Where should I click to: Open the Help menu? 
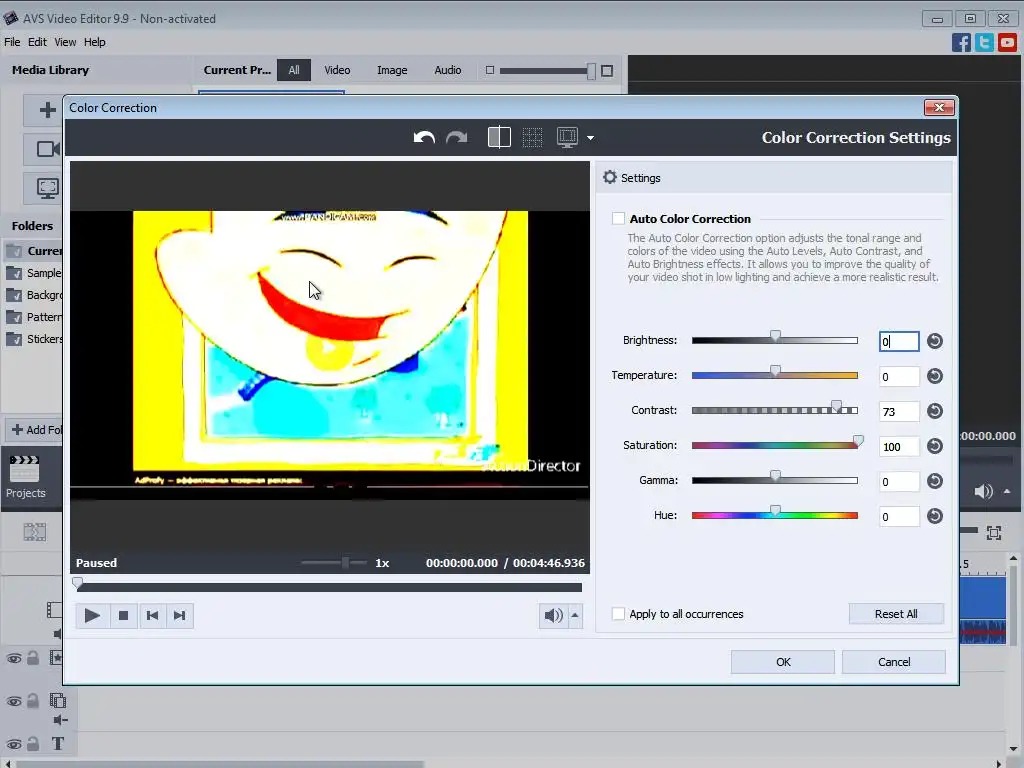pyautogui.click(x=95, y=42)
